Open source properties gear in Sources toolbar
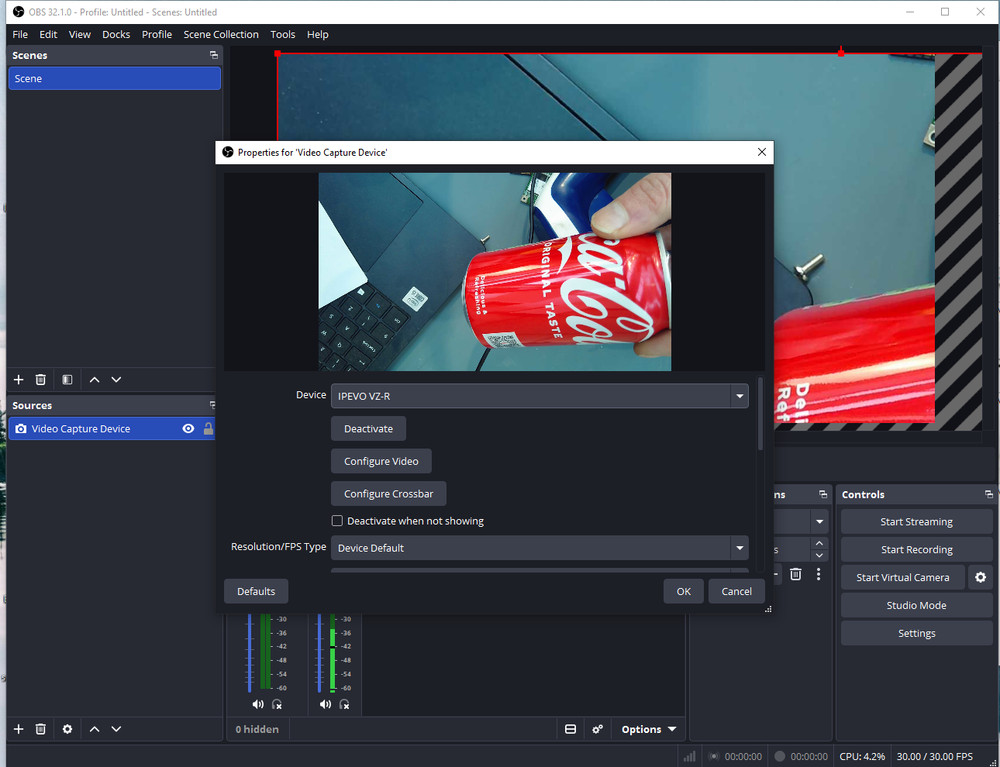1000x767 pixels. [x=67, y=729]
